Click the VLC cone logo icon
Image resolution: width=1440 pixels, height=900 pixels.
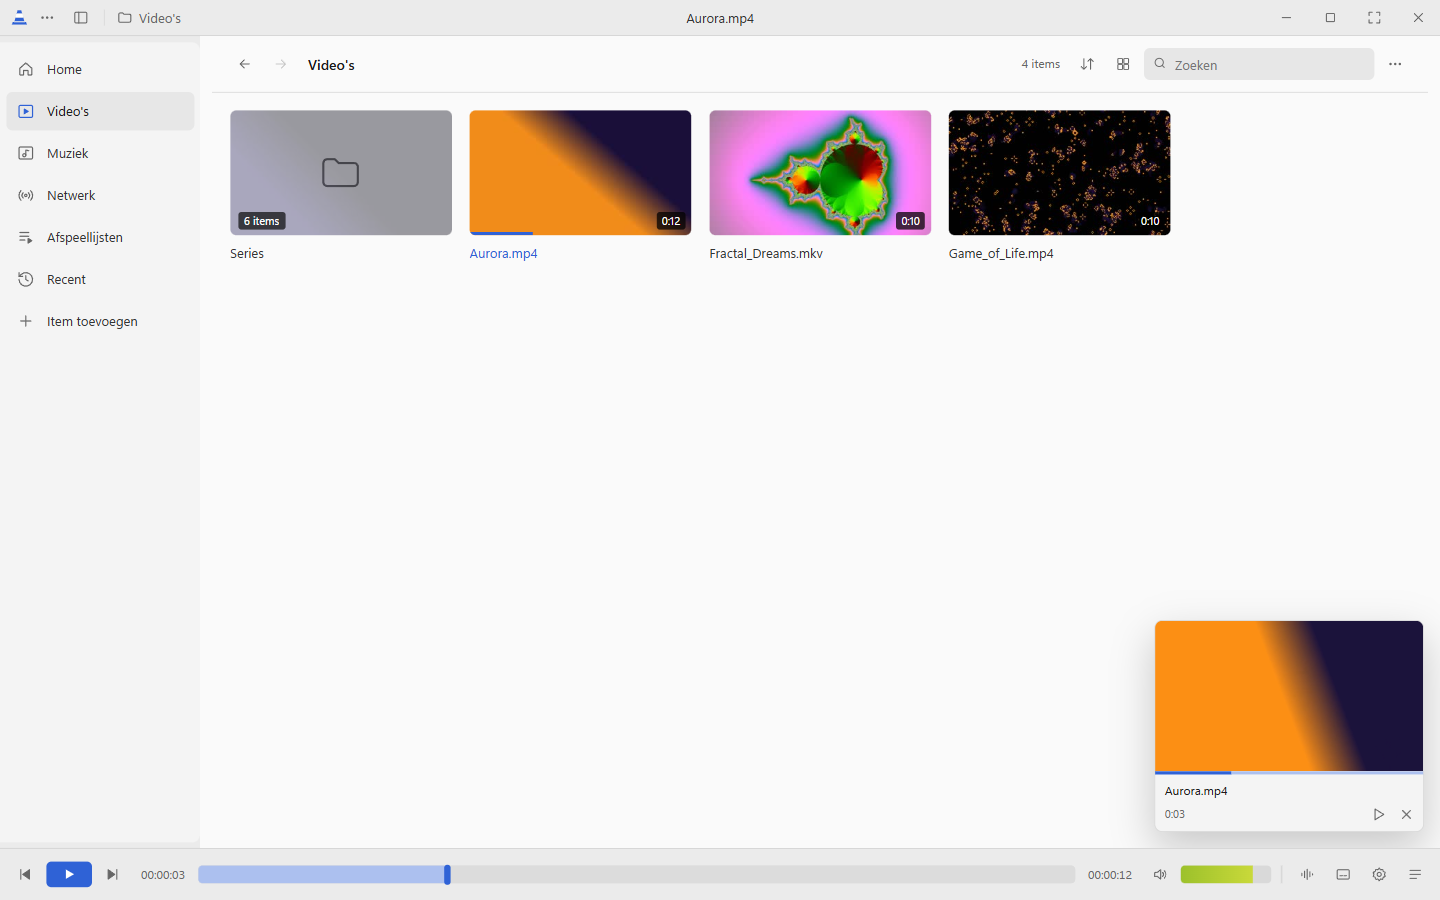[x=19, y=18]
